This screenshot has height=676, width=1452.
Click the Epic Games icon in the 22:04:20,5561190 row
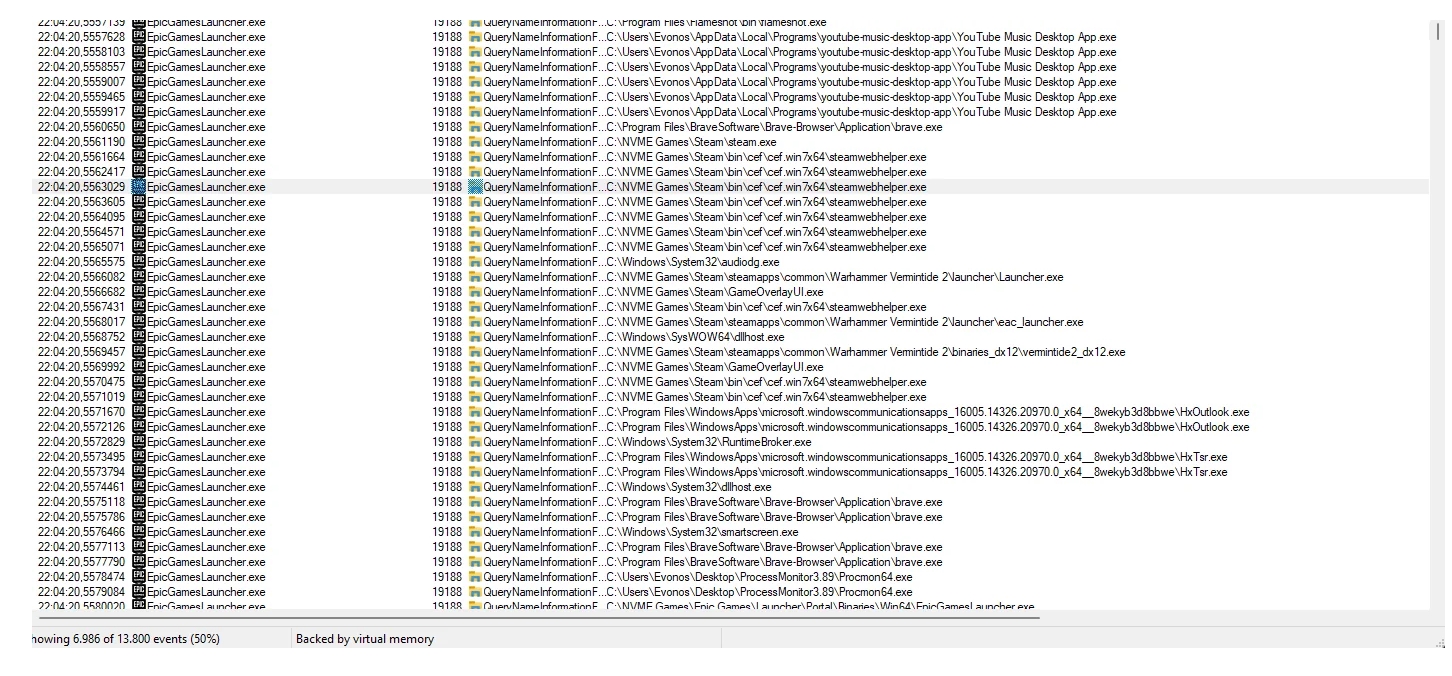pos(139,142)
